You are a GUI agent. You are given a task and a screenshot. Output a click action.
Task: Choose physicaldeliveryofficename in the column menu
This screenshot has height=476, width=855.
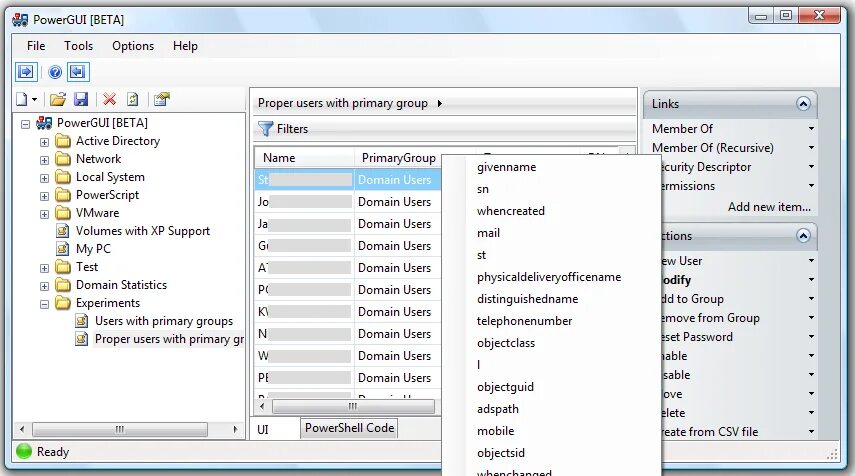coord(549,277)
